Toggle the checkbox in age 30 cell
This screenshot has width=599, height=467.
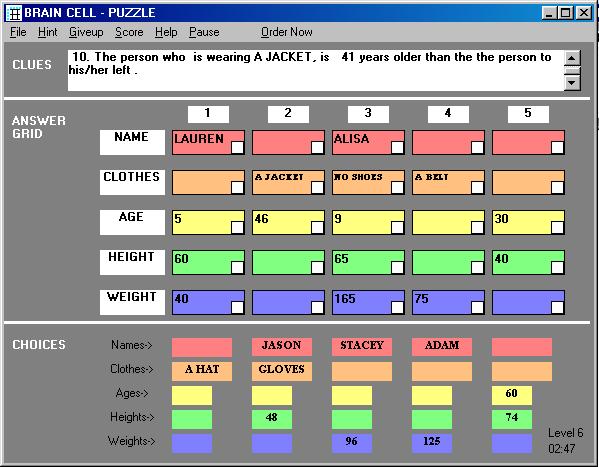click(x=557, y=227)
